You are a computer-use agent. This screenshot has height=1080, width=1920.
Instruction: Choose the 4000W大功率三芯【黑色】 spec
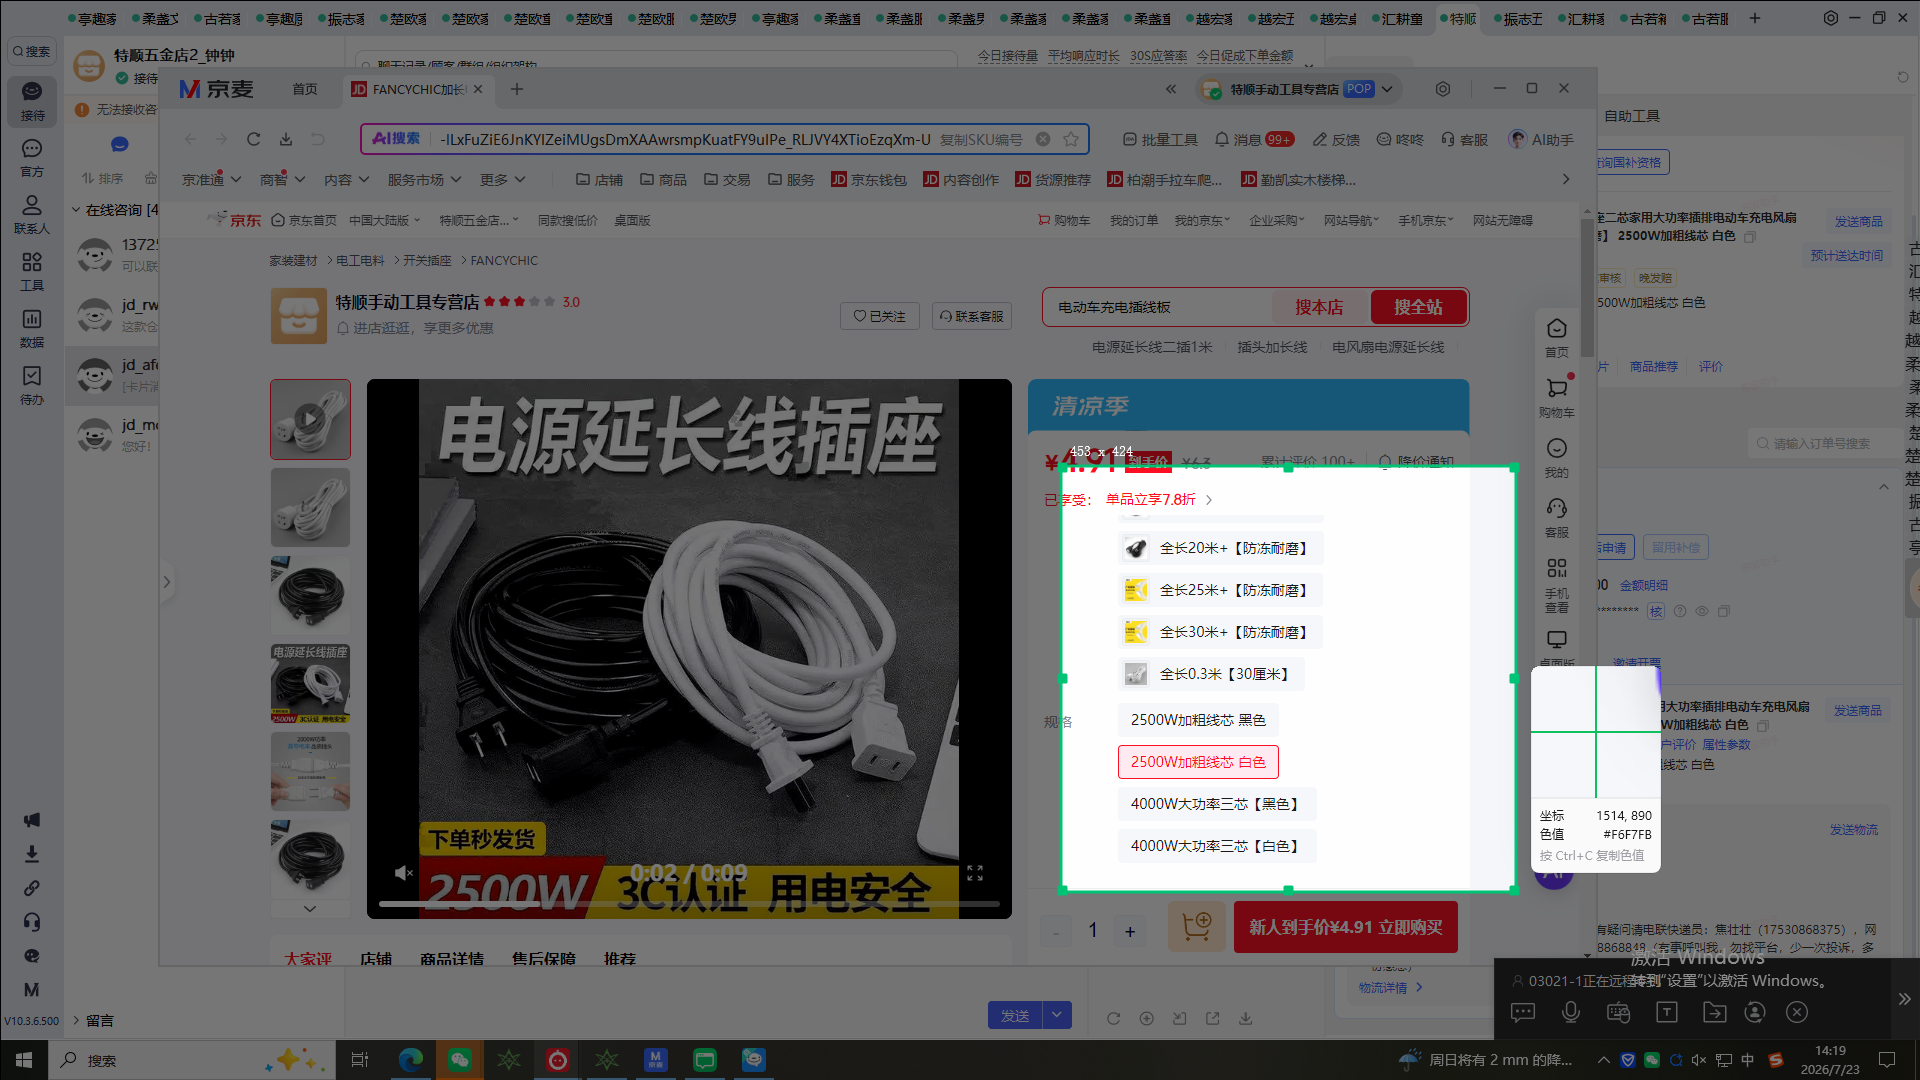click(x=1217, y=804)
